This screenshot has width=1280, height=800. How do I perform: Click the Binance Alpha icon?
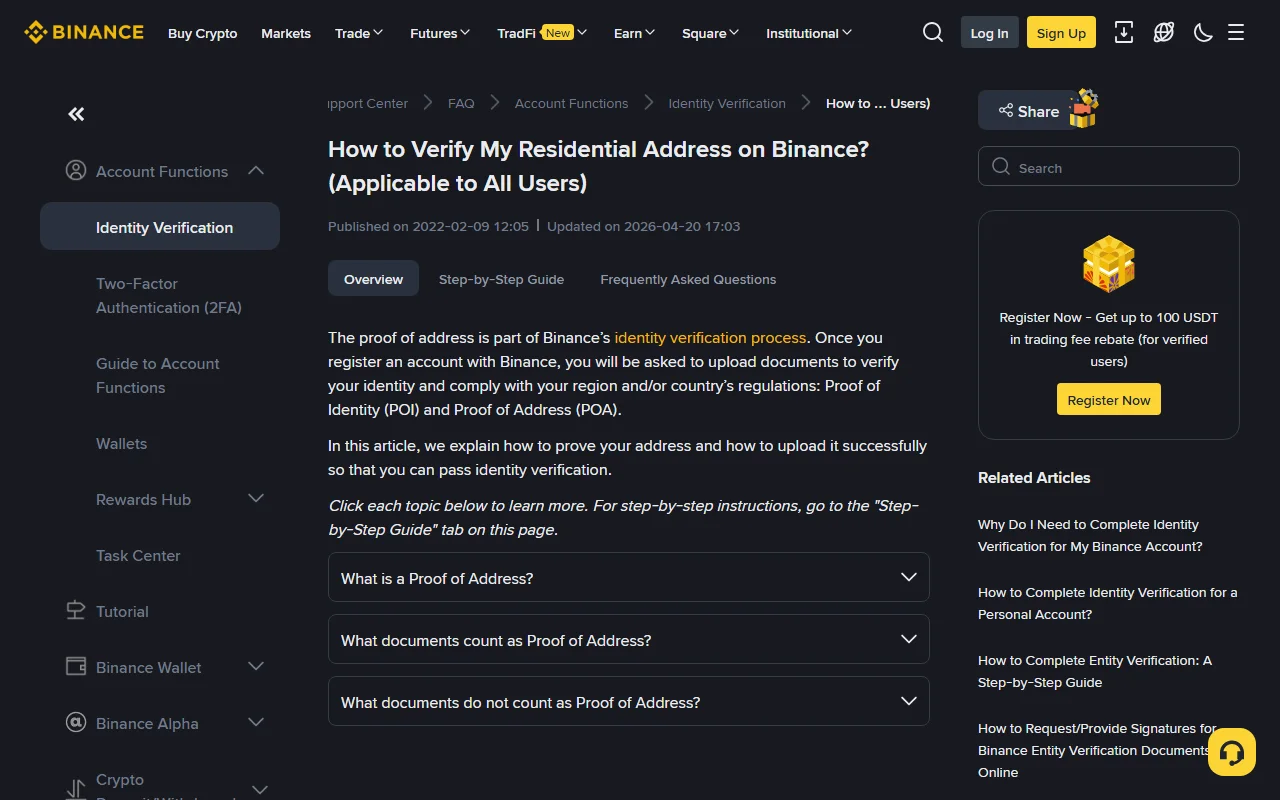tap(76, 723)
